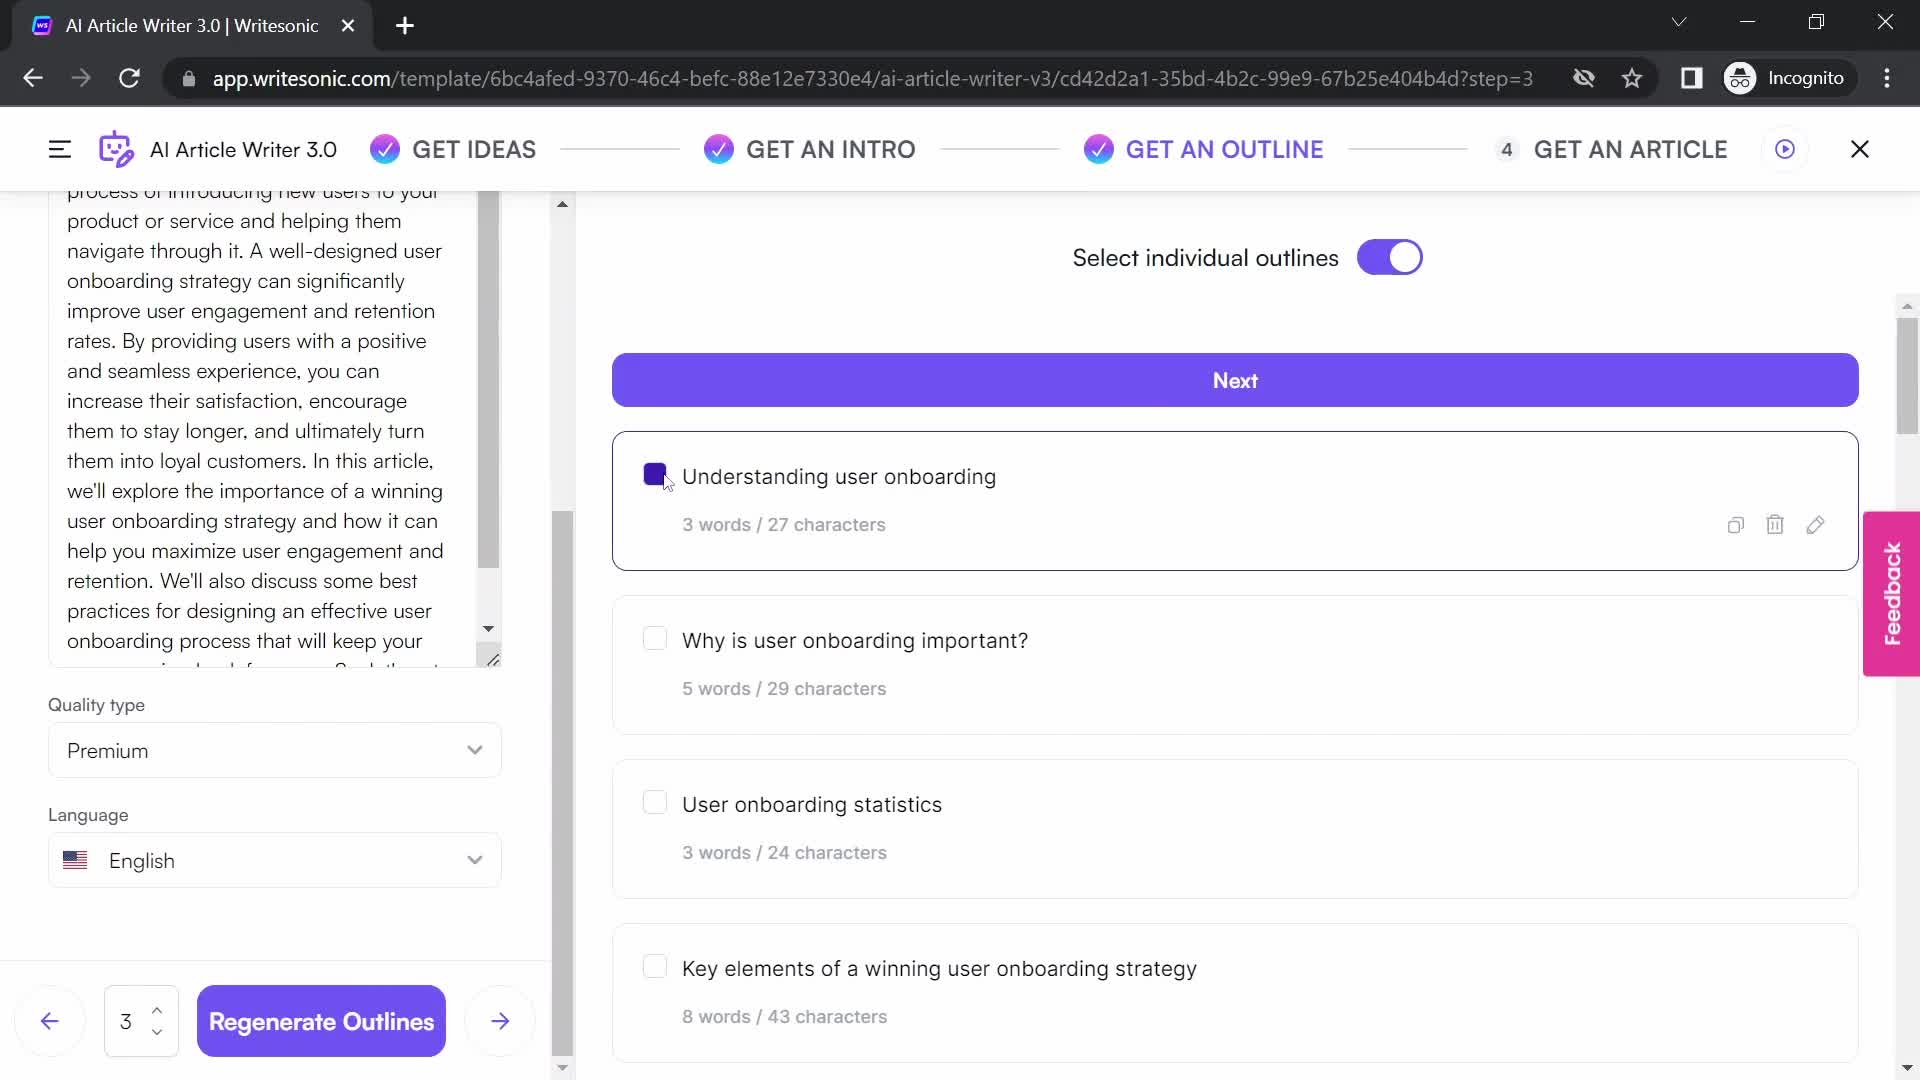Click the Regenerate Outlines button
The width and height of the screenshot is (1920, 1080).
click(322, 1022)
